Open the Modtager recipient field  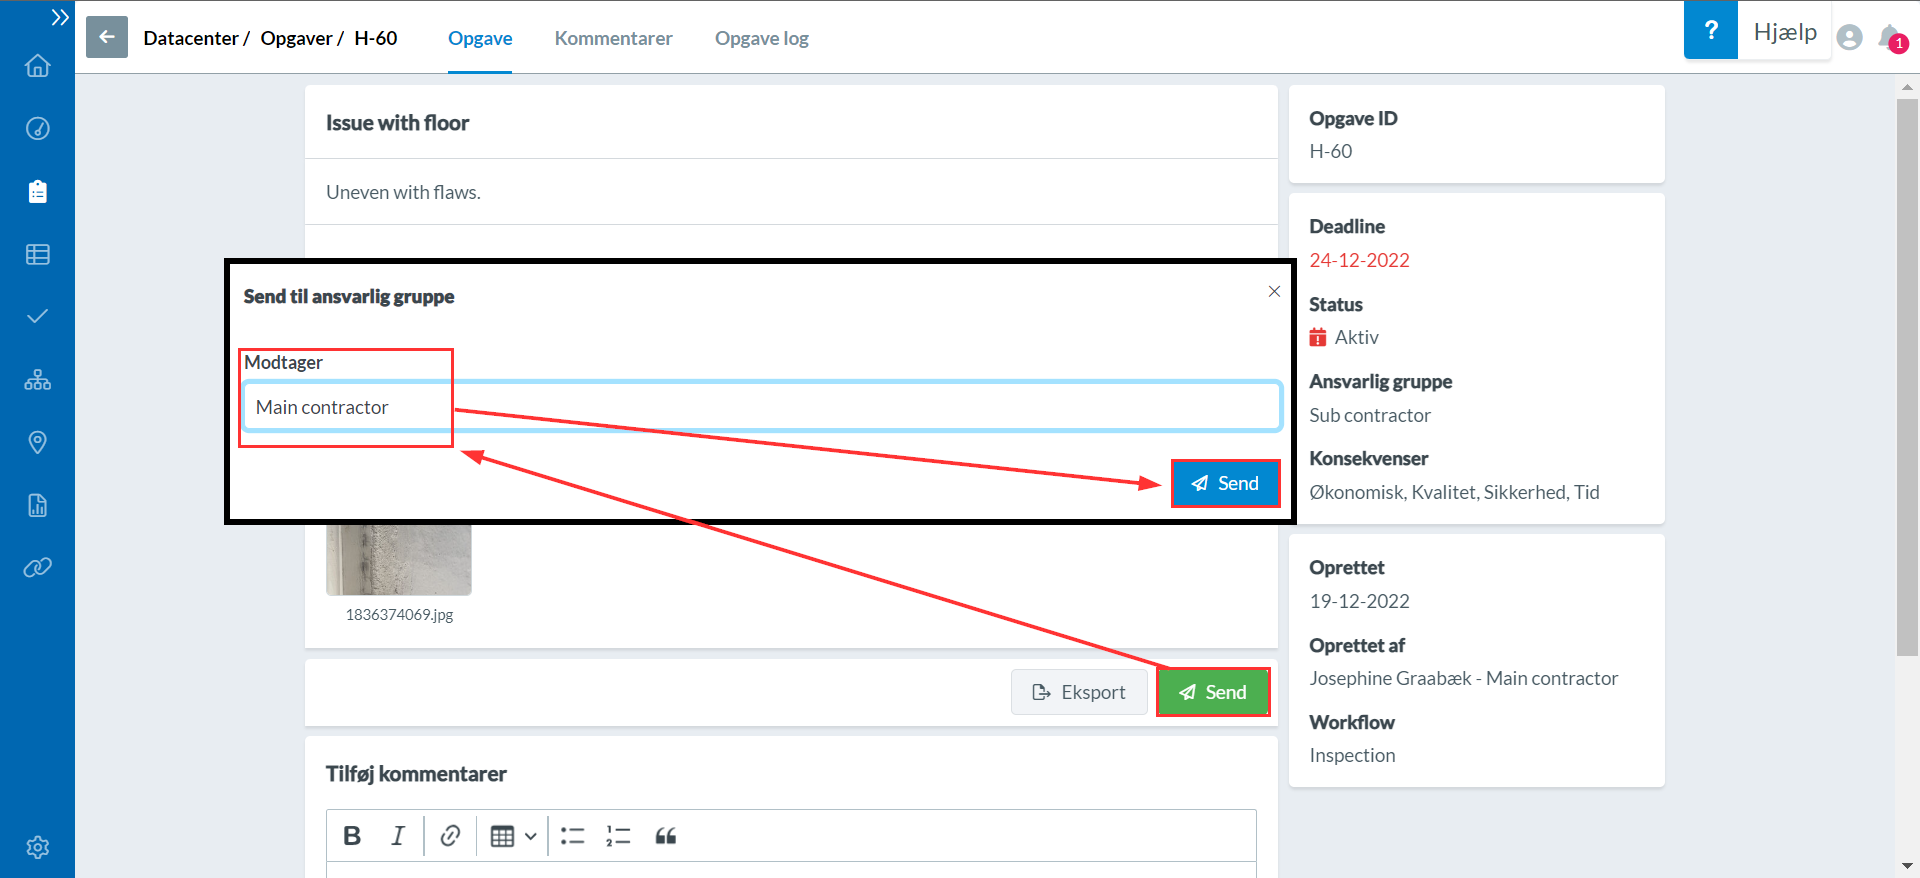[761, 407]
